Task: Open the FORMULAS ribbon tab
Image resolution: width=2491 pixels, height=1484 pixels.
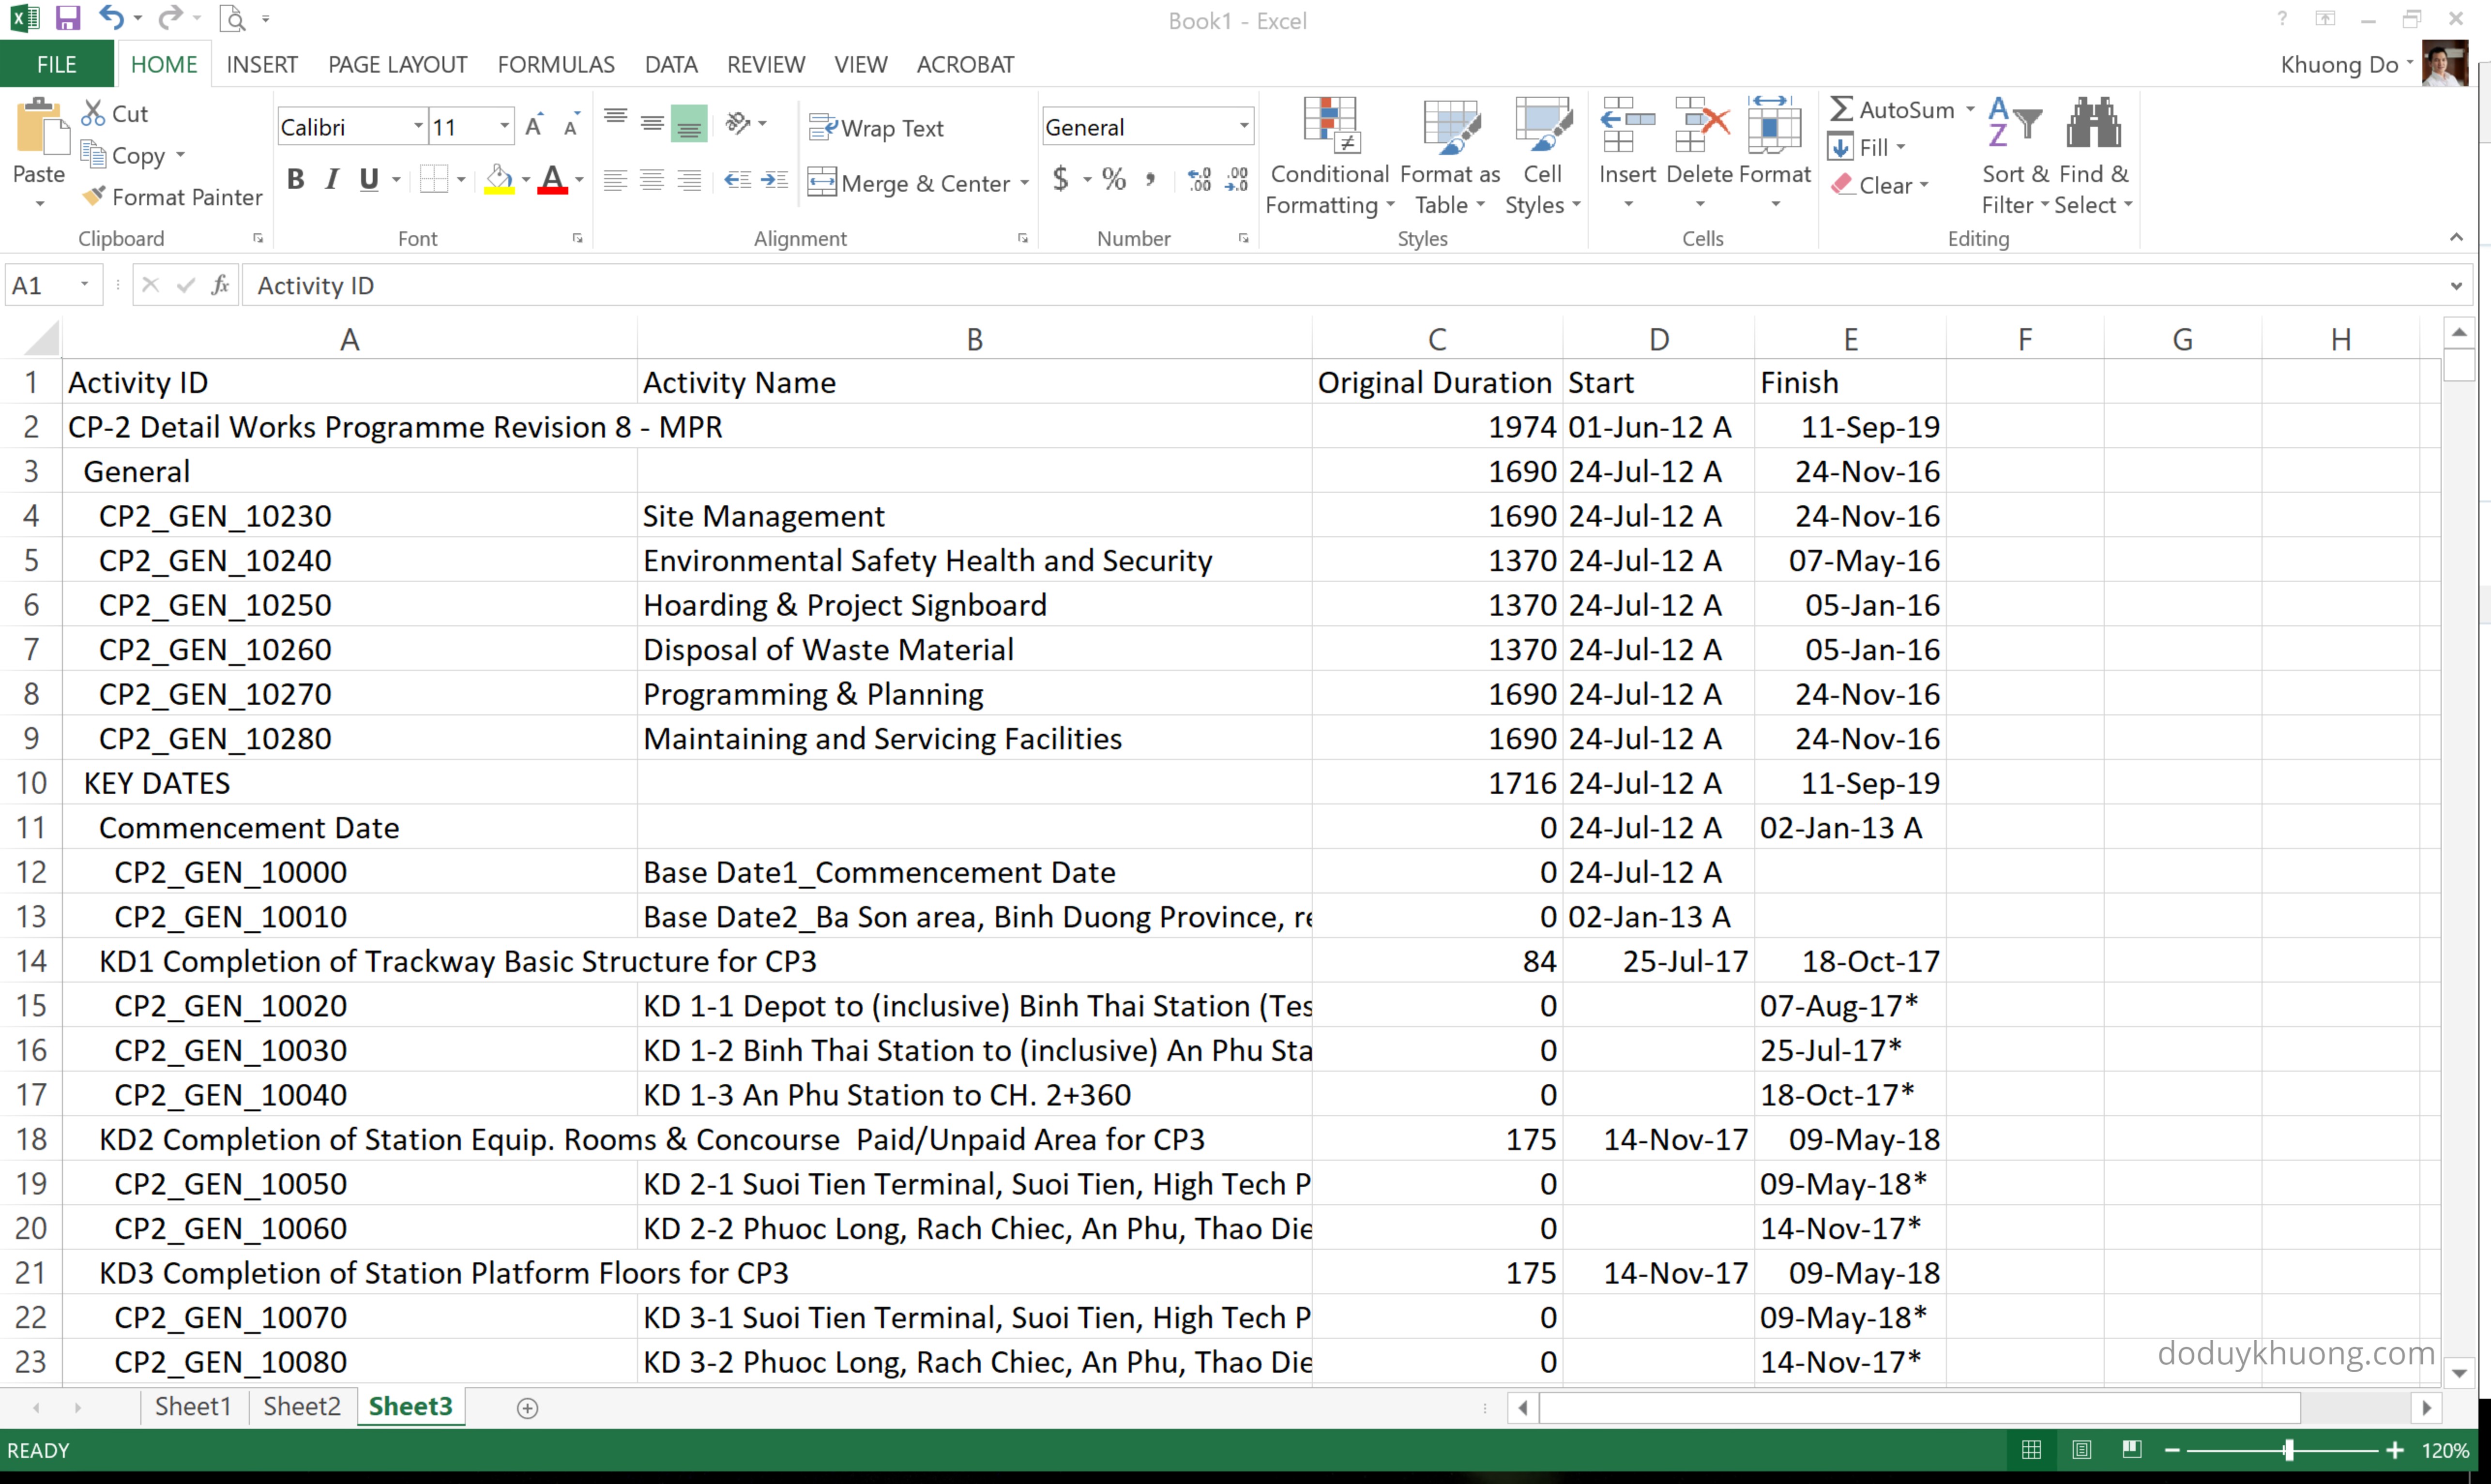Action: (x=555, y=65)
